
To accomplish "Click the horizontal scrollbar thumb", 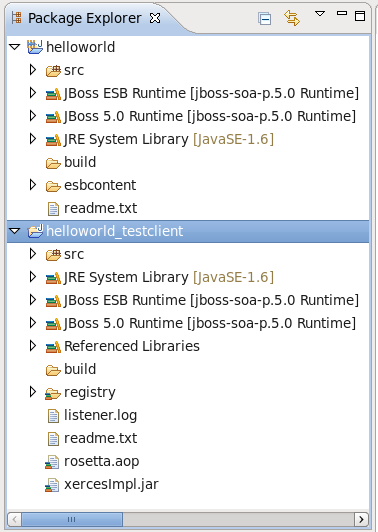I will click(72, 519).
